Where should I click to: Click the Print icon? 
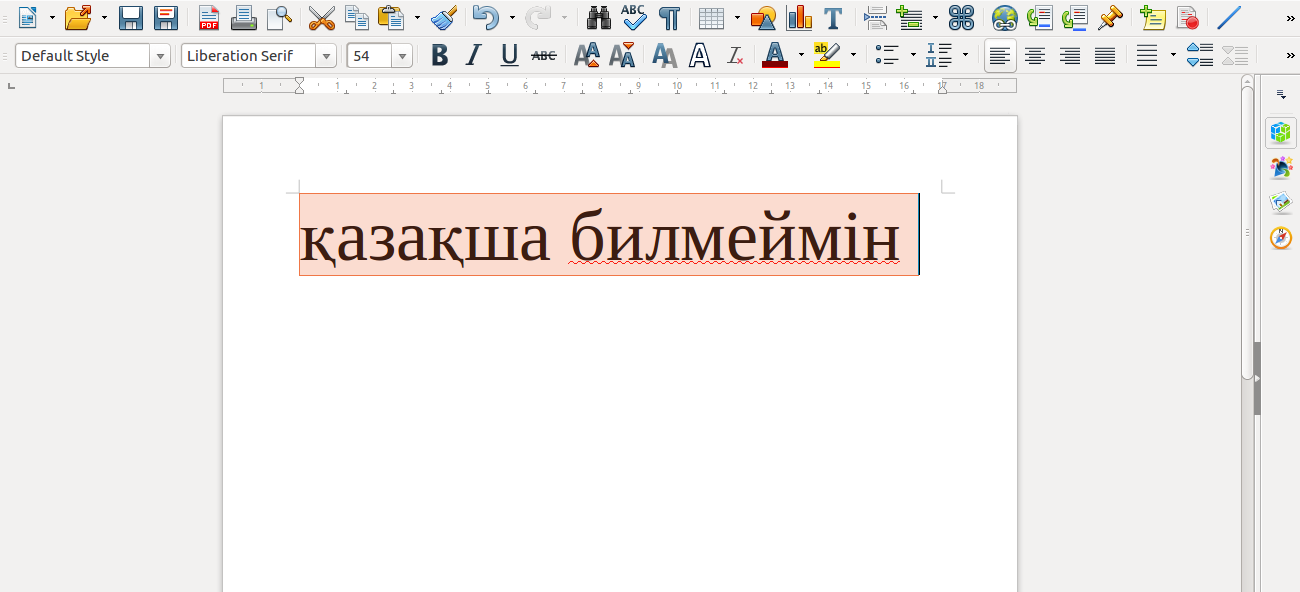(x=243, y=17)
